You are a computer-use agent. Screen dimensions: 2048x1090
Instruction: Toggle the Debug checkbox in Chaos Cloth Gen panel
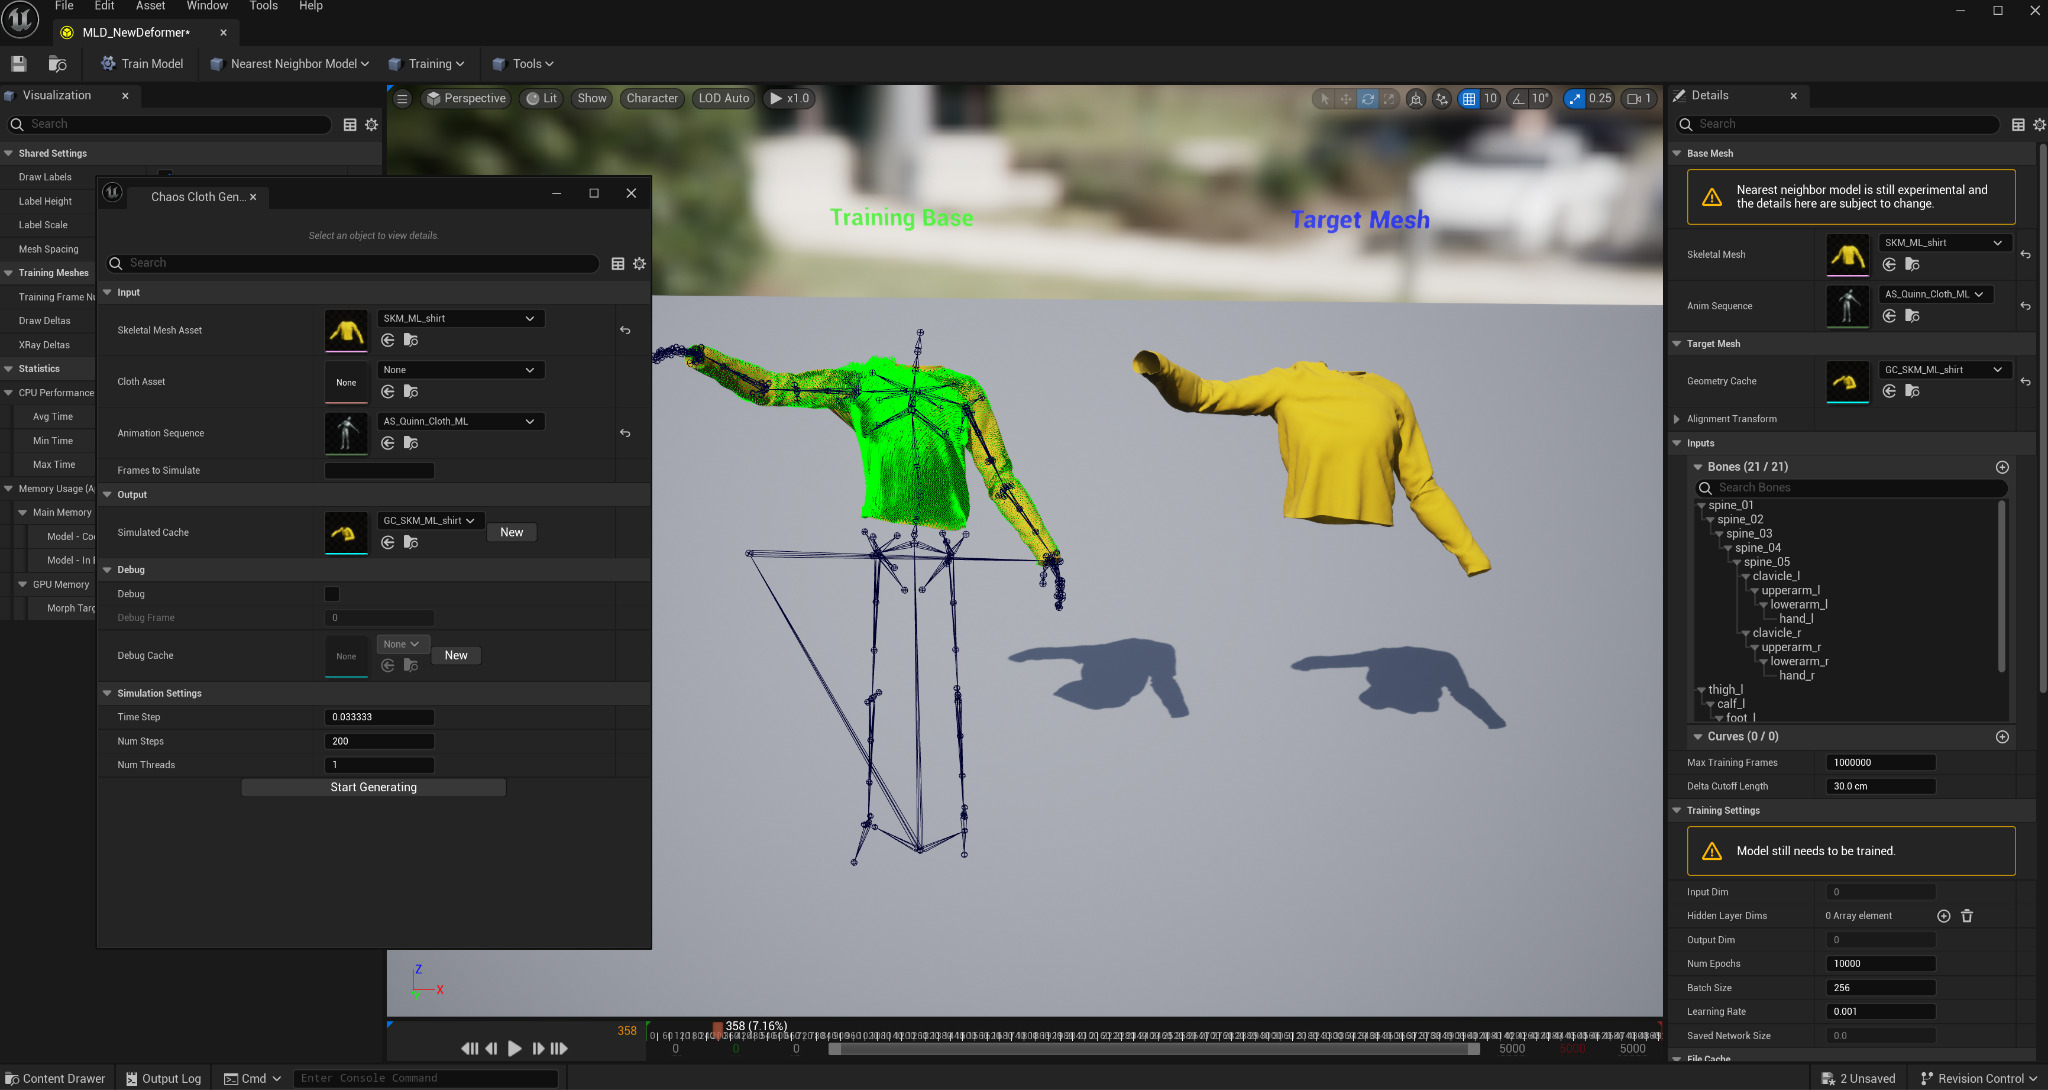[330, 593]
